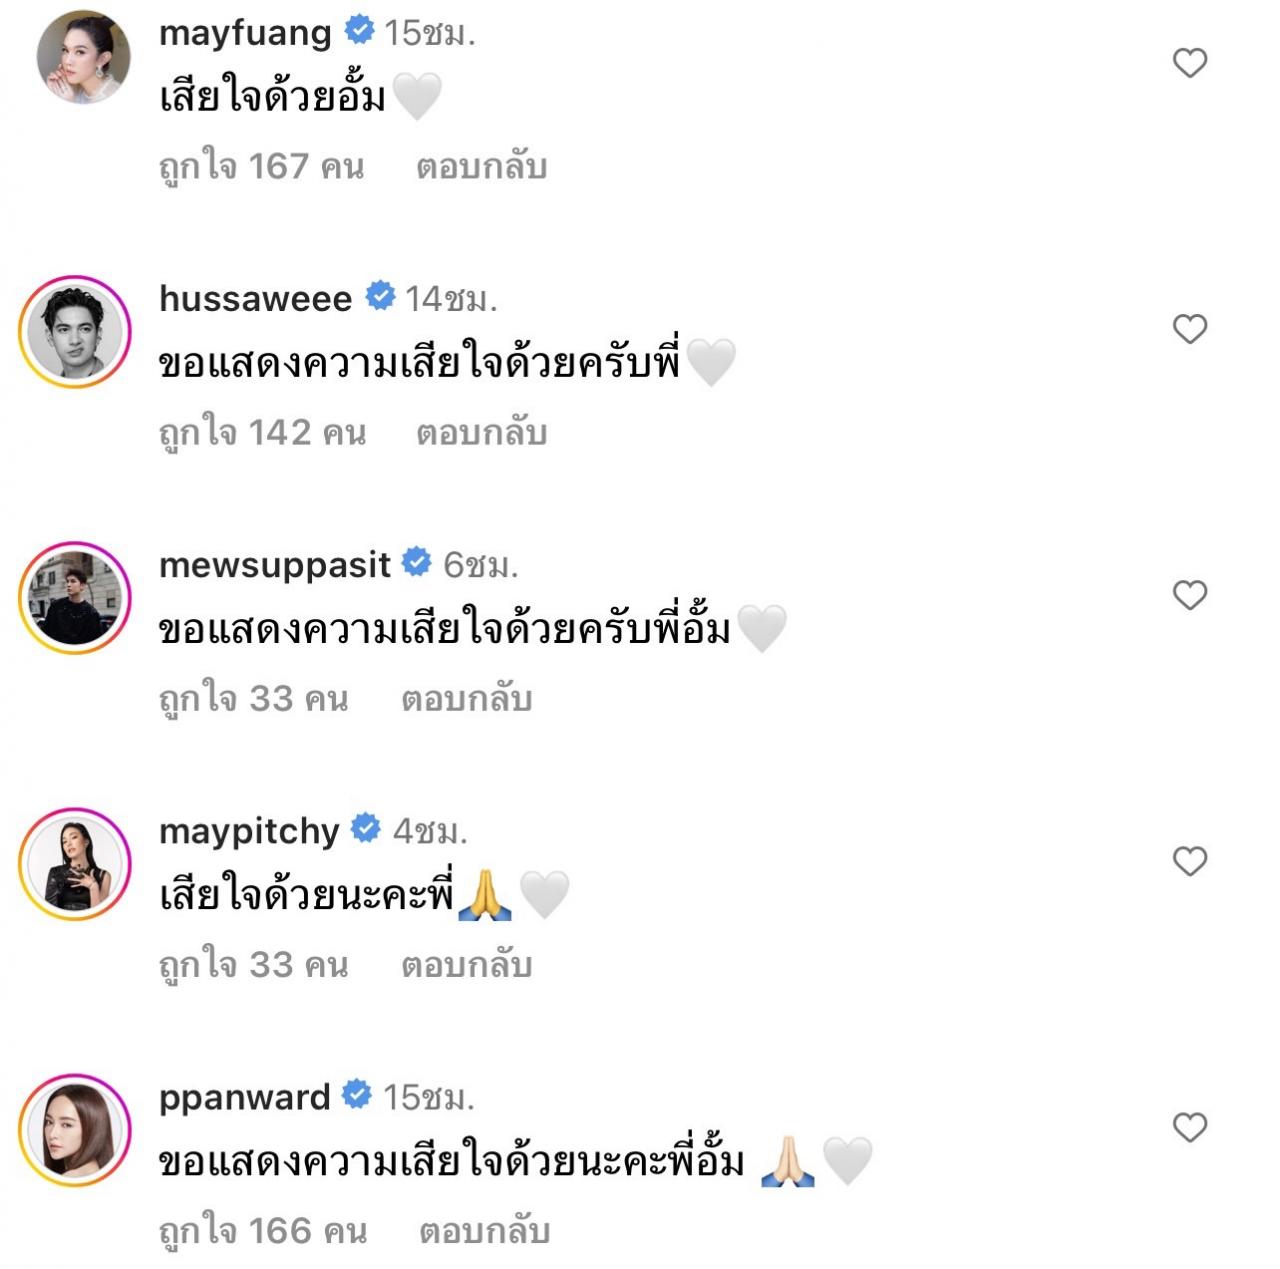Viewport: 1280px width, 1269px height.
Task: Tap the heart on mewsuppasit's comment
Action: pos(1189,595)
